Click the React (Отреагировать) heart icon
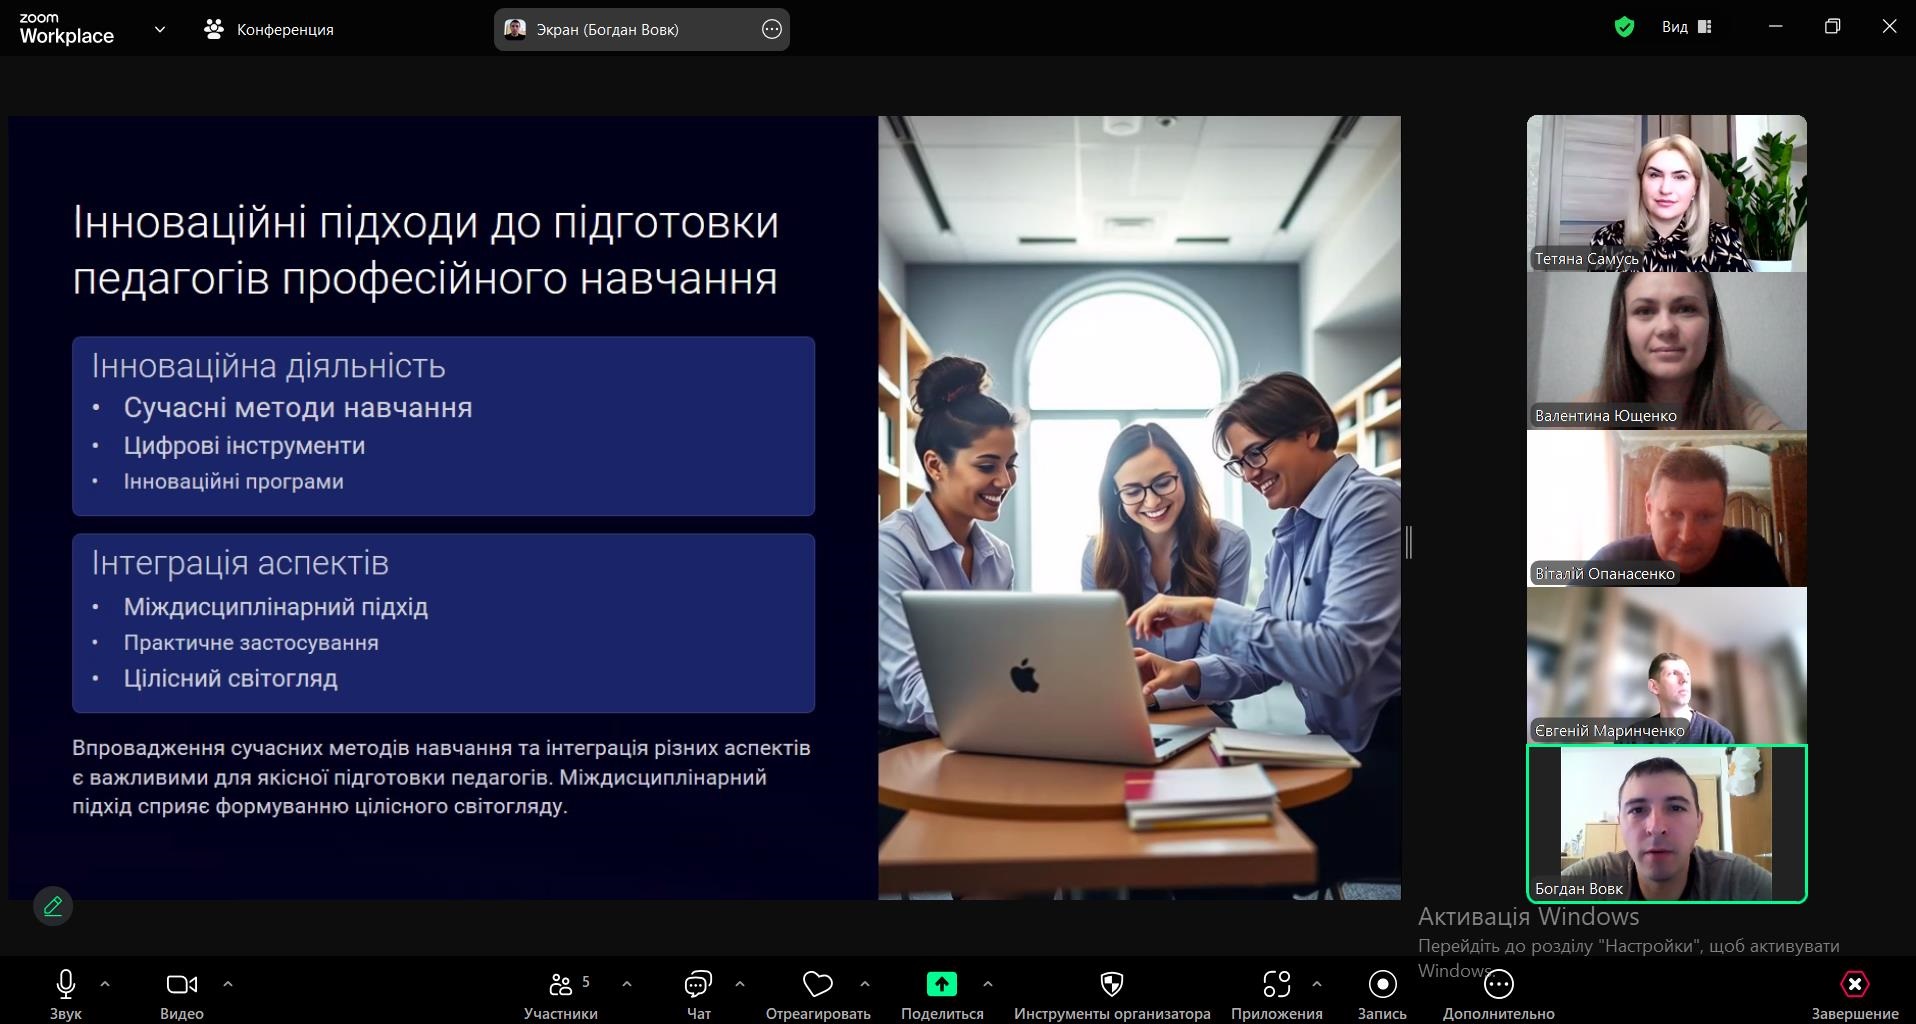1916x1024 pixels. [x=817, y=985]
